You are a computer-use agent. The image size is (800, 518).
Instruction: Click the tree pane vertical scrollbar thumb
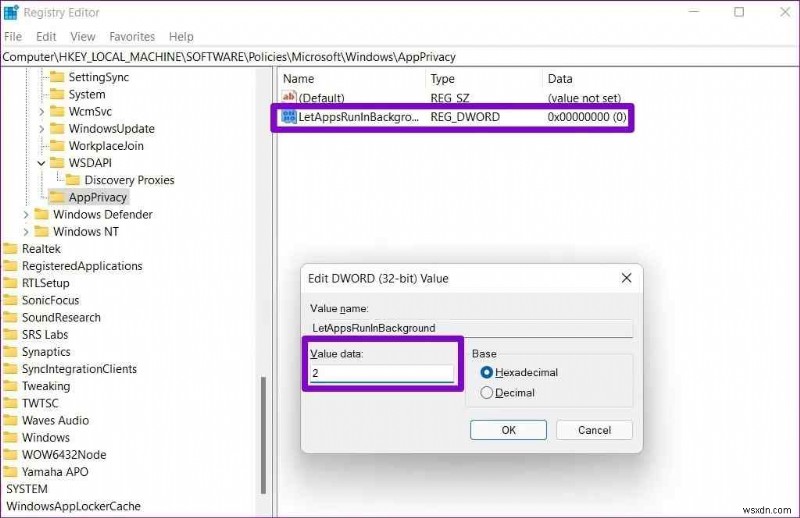pos(263,435)
